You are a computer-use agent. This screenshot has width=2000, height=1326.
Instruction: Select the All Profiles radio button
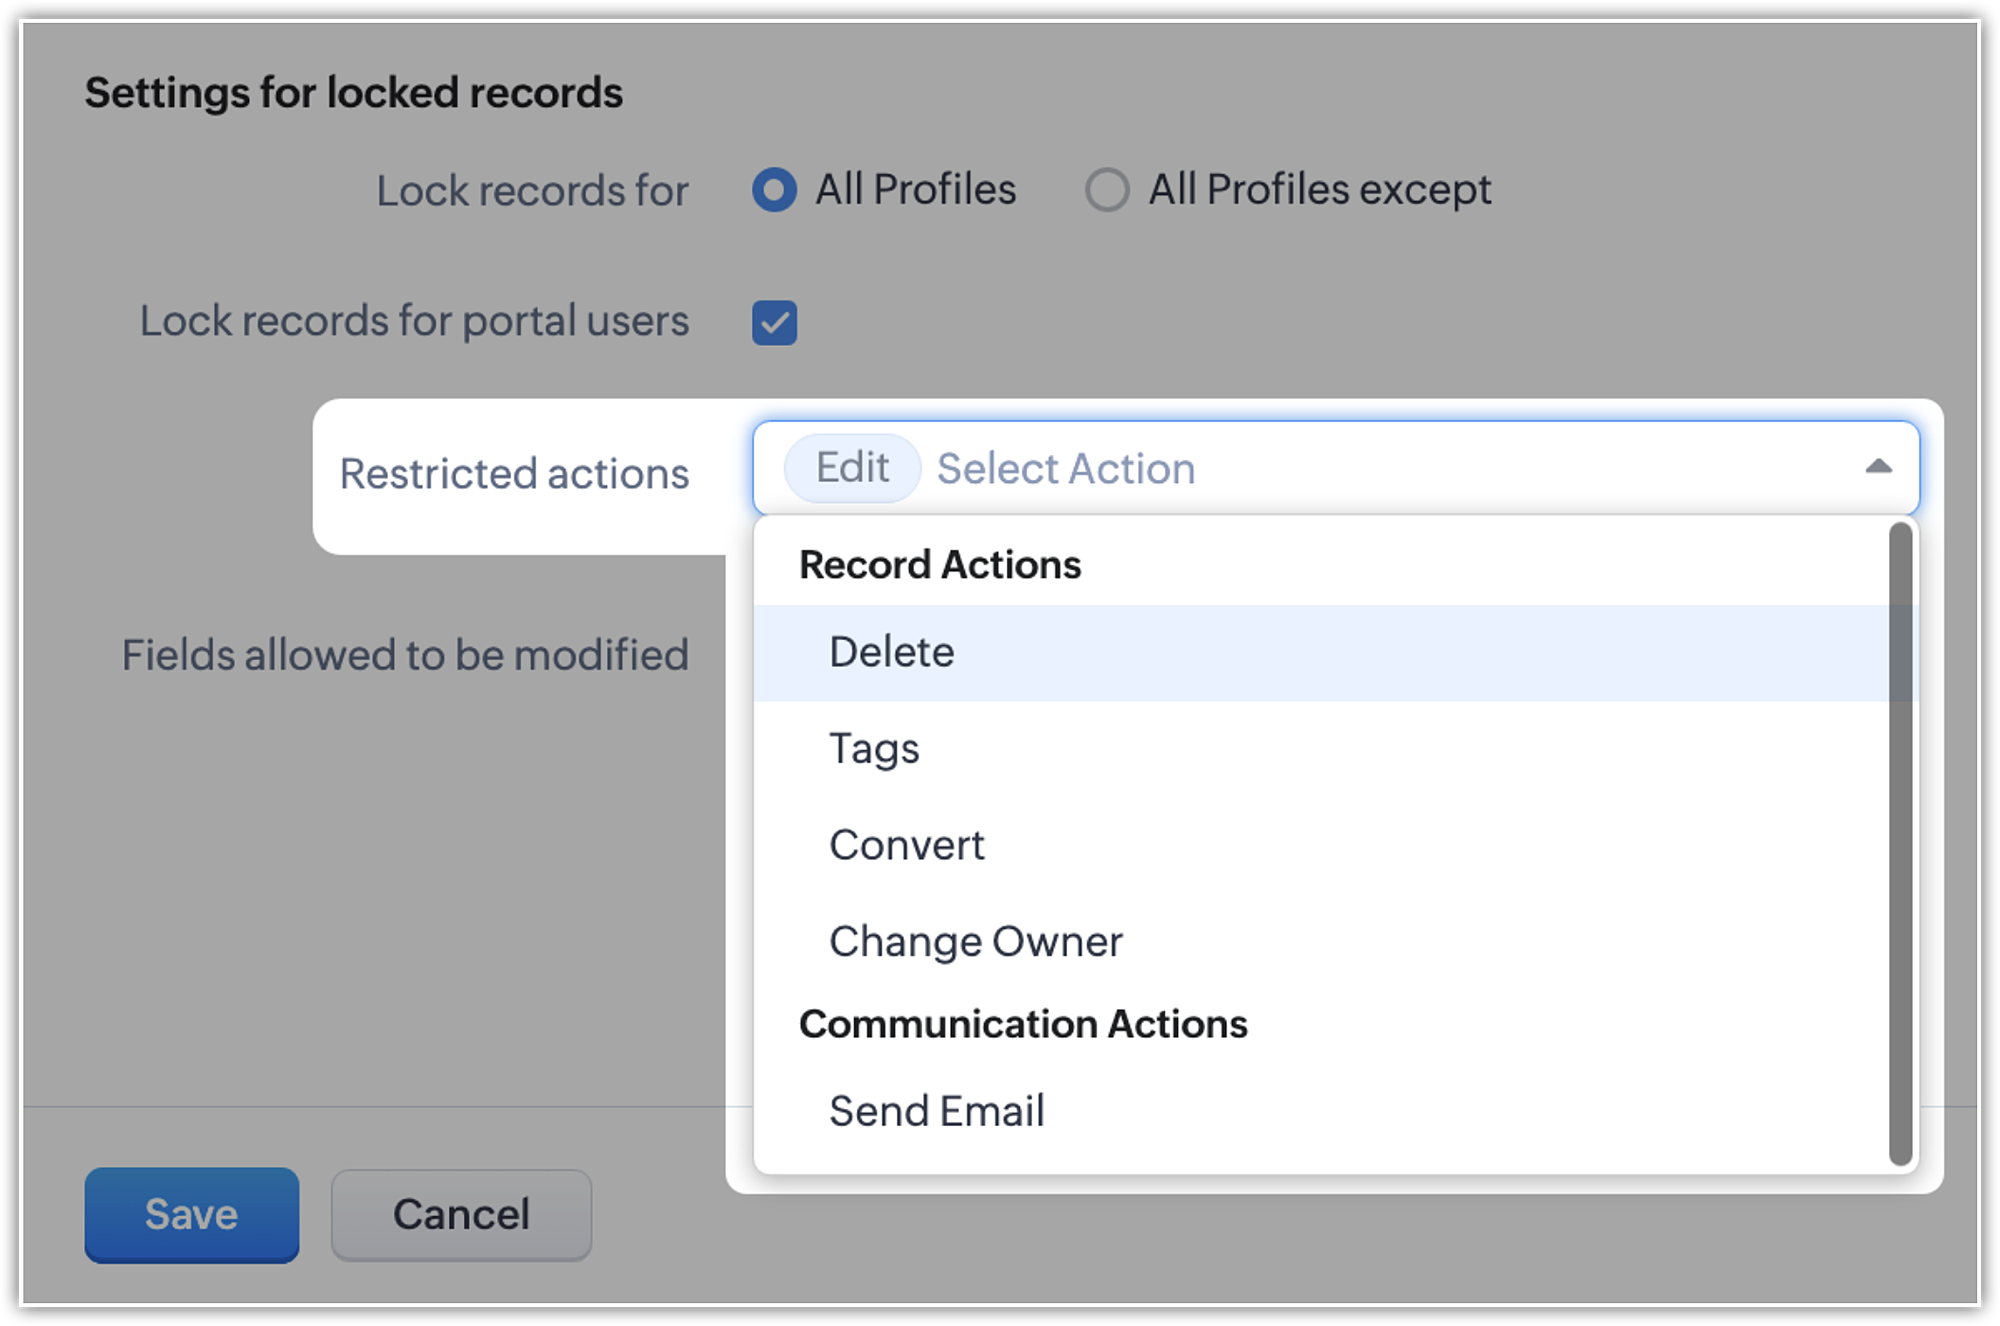click(774, 190)
